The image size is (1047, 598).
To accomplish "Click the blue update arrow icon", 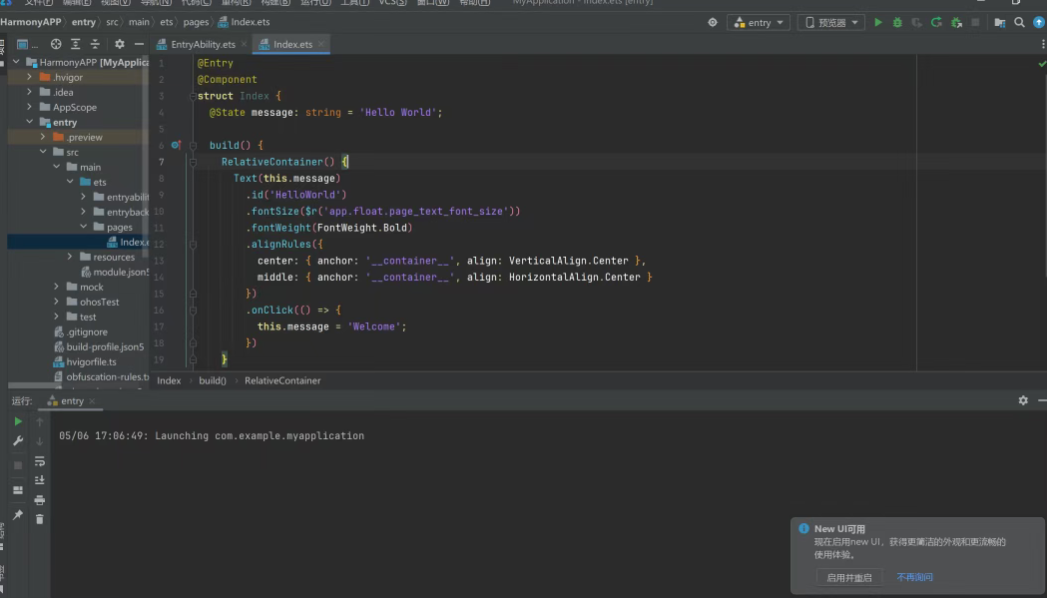I will [x=1038, y=22].
